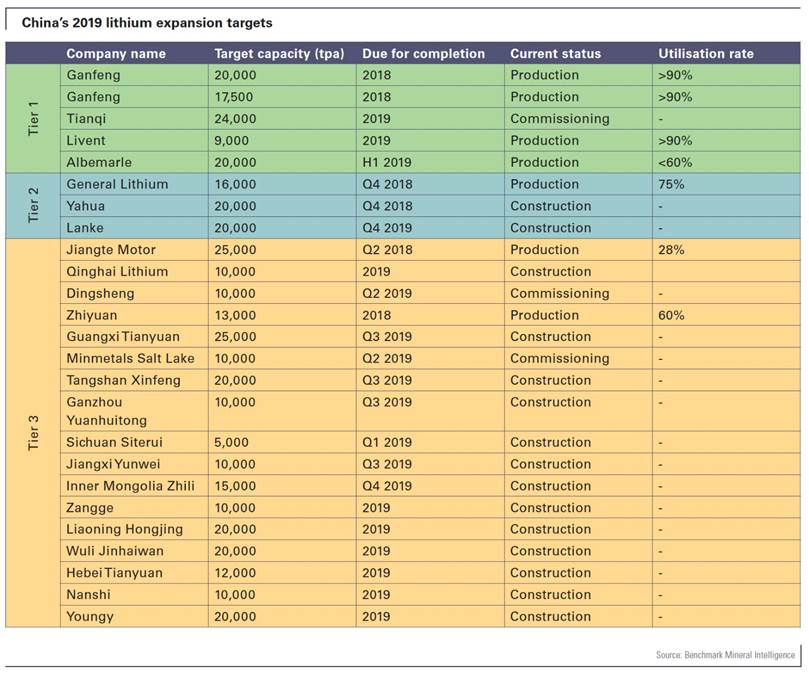Screen dimensions: 809x674
Task: Click the 'China's 2019 lithium expansion targets' title
Action: [x=140, y=22]
